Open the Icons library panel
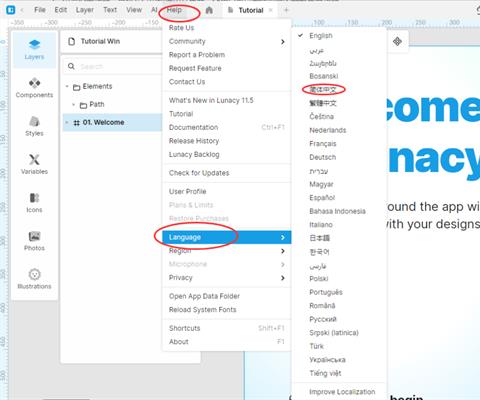 coord(34,203)
